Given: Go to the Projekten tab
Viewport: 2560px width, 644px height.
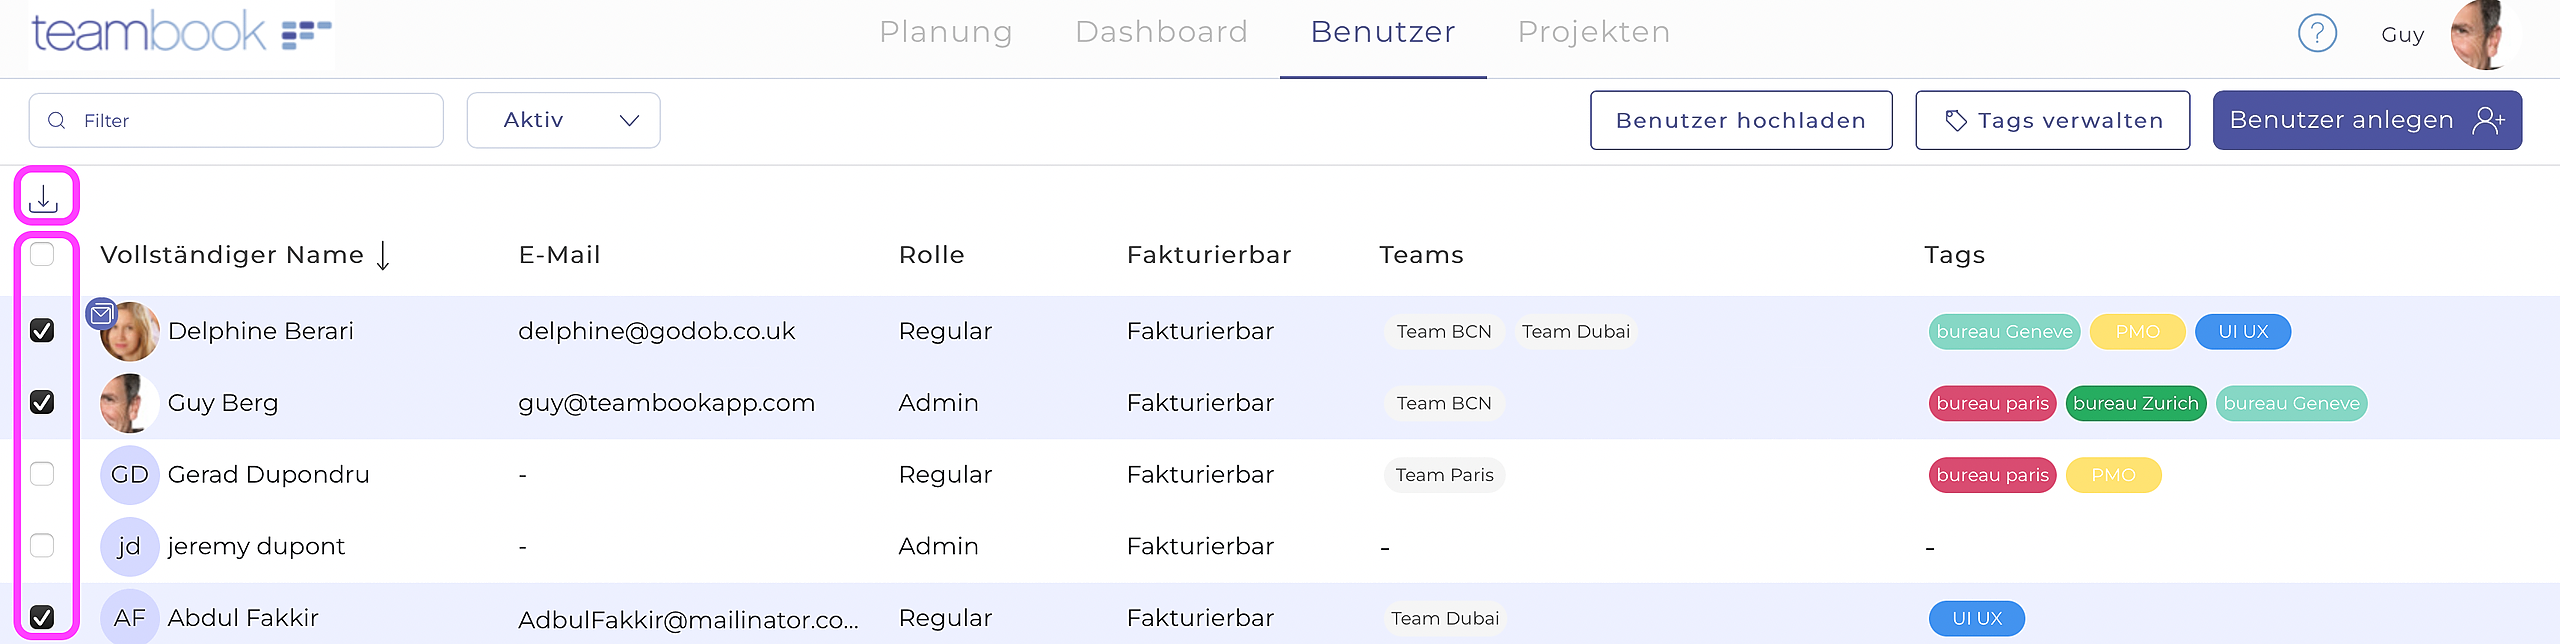Looking at the screenshot, I should click(1593, 33).
